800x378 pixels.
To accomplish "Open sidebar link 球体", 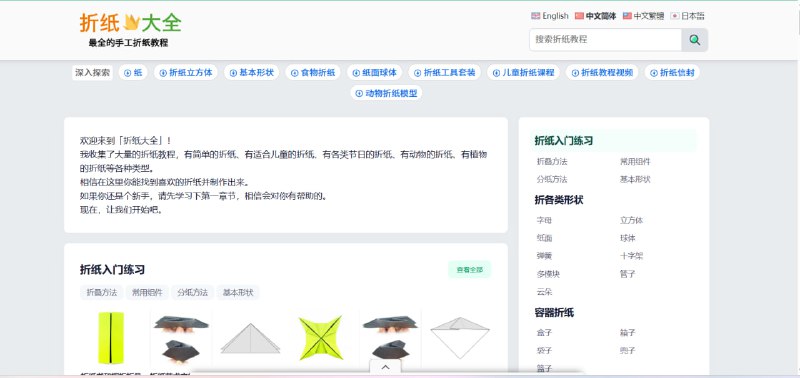I will pos(628,238).
